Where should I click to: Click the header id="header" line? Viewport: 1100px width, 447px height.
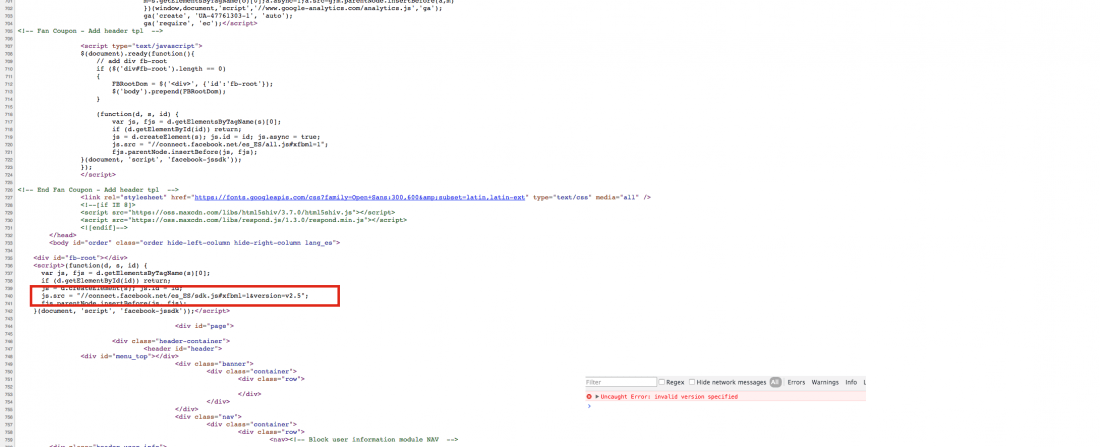click(x=183, y=349)
